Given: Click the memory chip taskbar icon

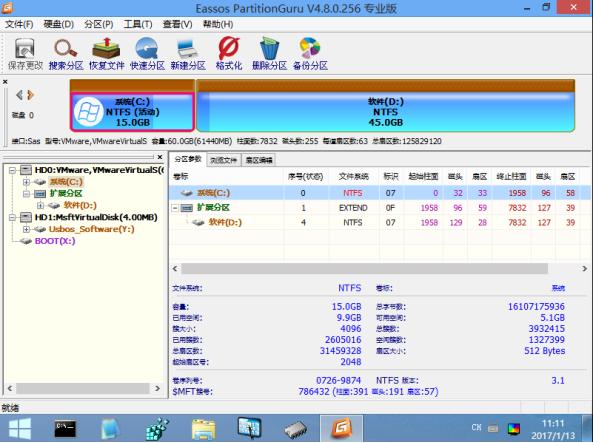Looking at the screenshot, I should 295,429.
